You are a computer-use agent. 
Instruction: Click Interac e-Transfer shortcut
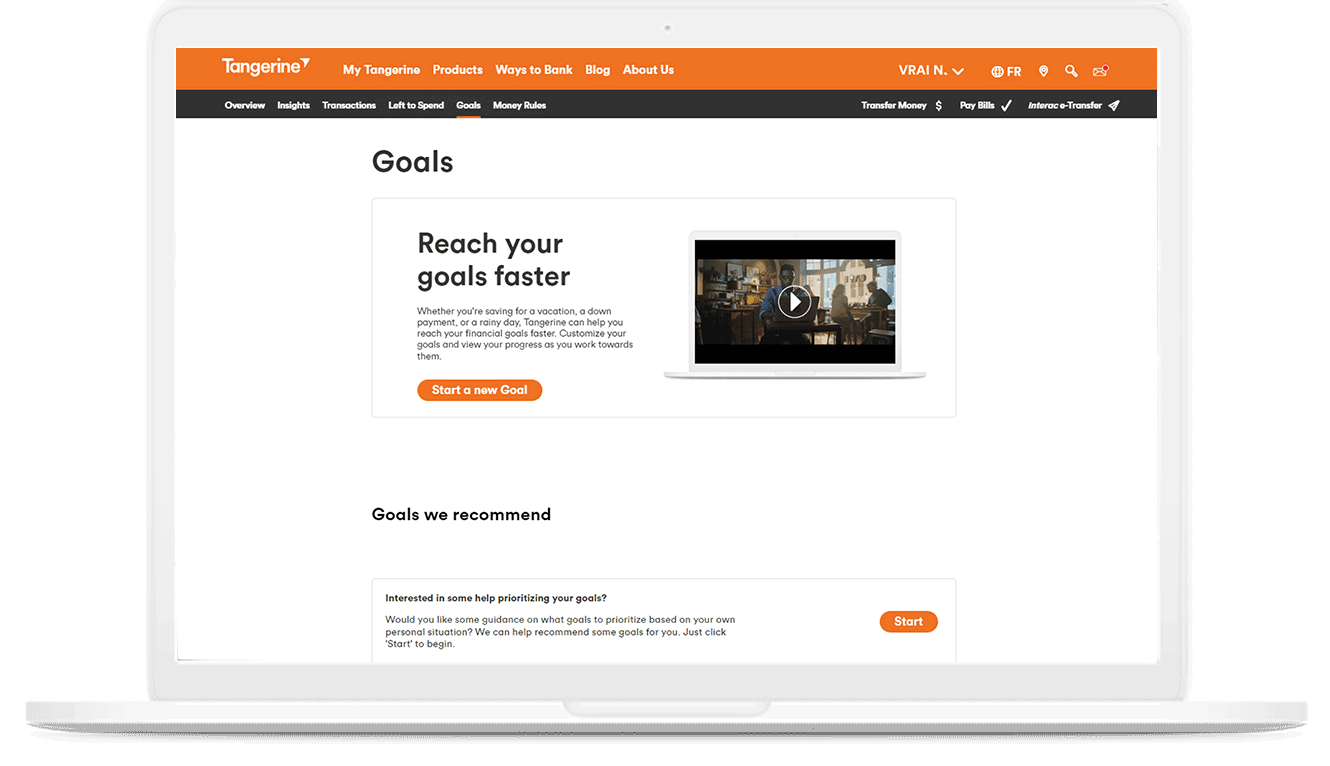tap(1073, 105)
